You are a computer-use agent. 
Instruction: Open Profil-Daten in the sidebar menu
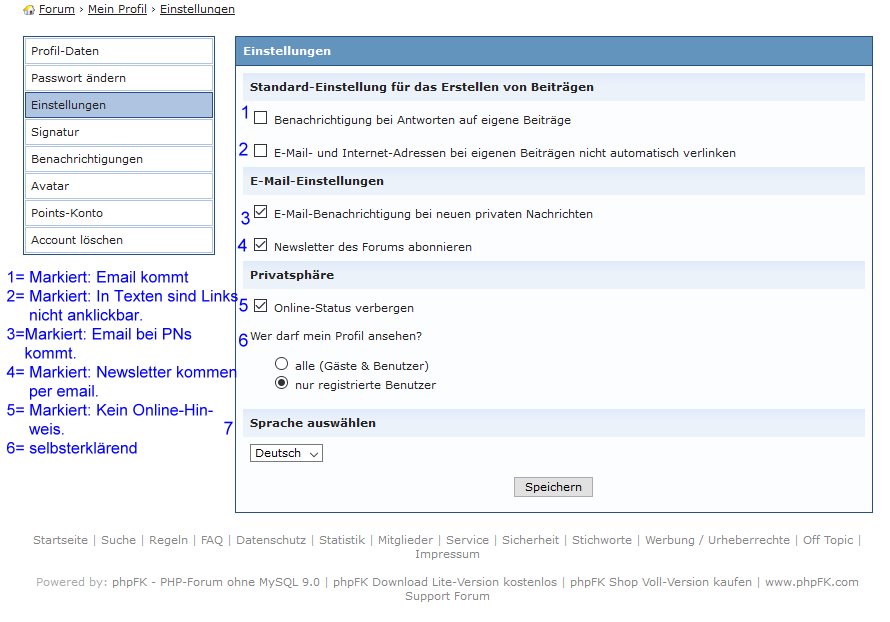pos(118,51)
